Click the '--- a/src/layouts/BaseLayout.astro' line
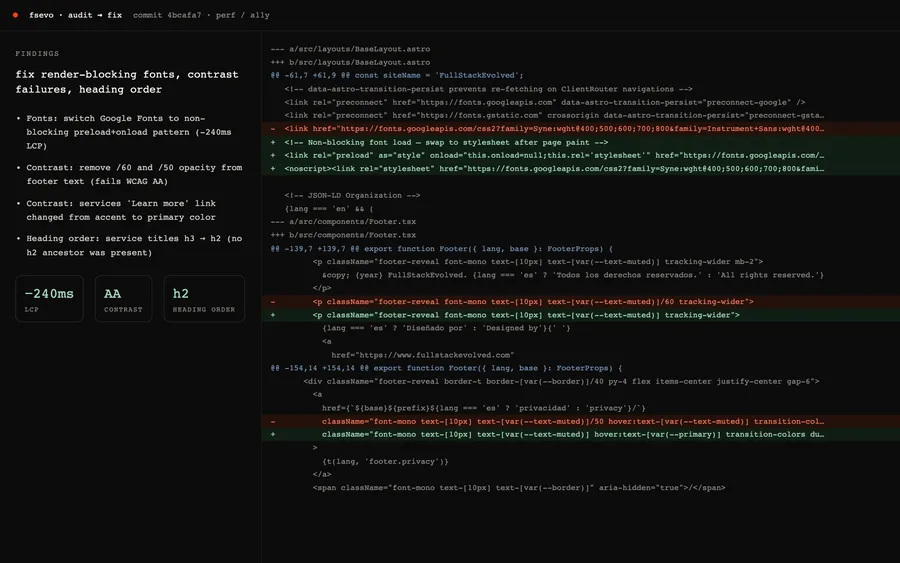Screen dimensions: 900x563 tap(350, 49)
